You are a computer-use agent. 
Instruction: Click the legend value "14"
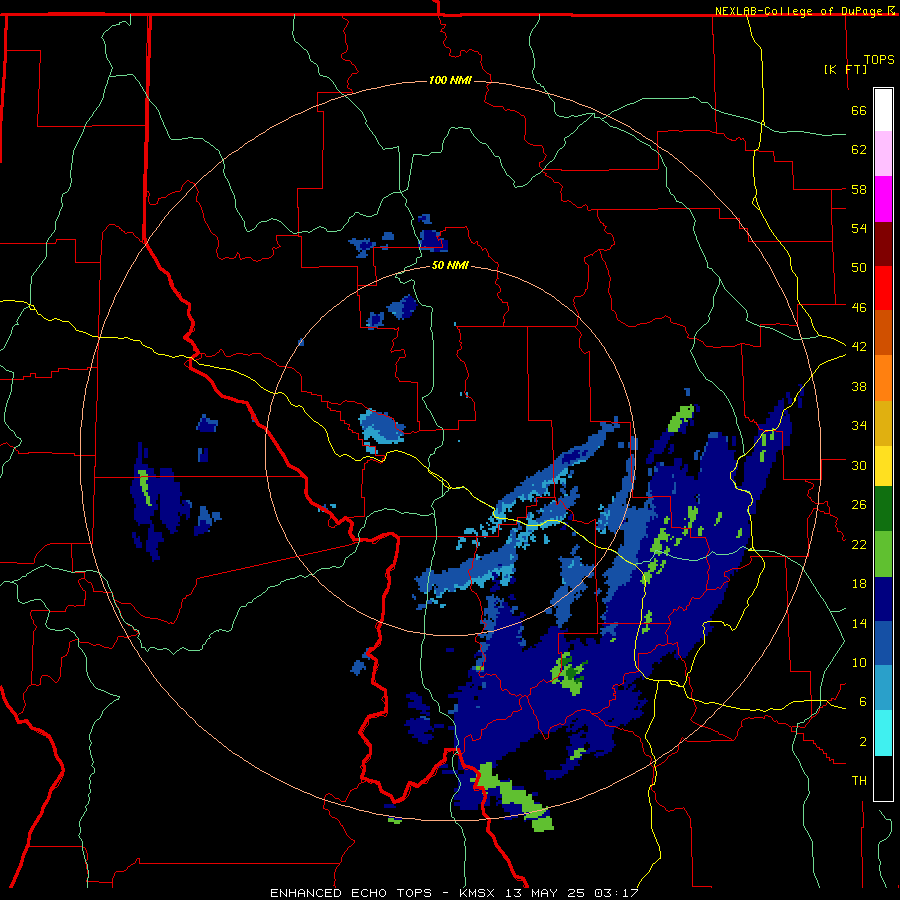point(859,623)
